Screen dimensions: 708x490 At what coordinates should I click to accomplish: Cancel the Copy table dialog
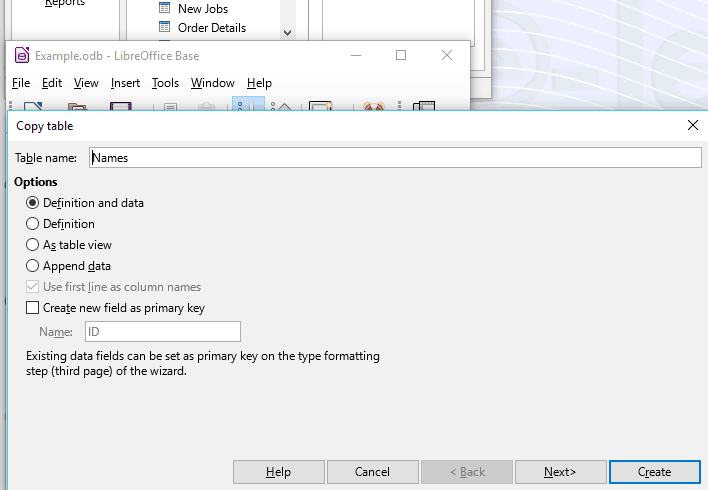point(373,472)
